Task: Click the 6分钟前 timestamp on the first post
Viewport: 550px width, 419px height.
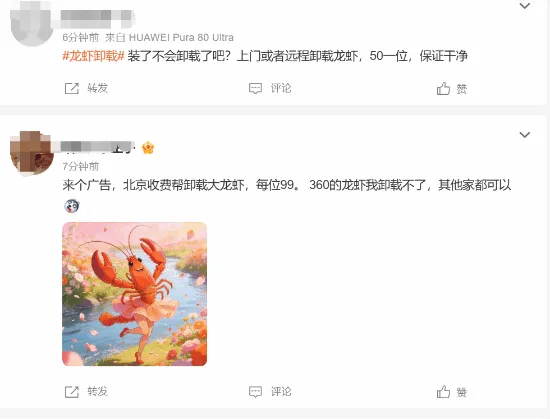Action: tap(81, 38)
